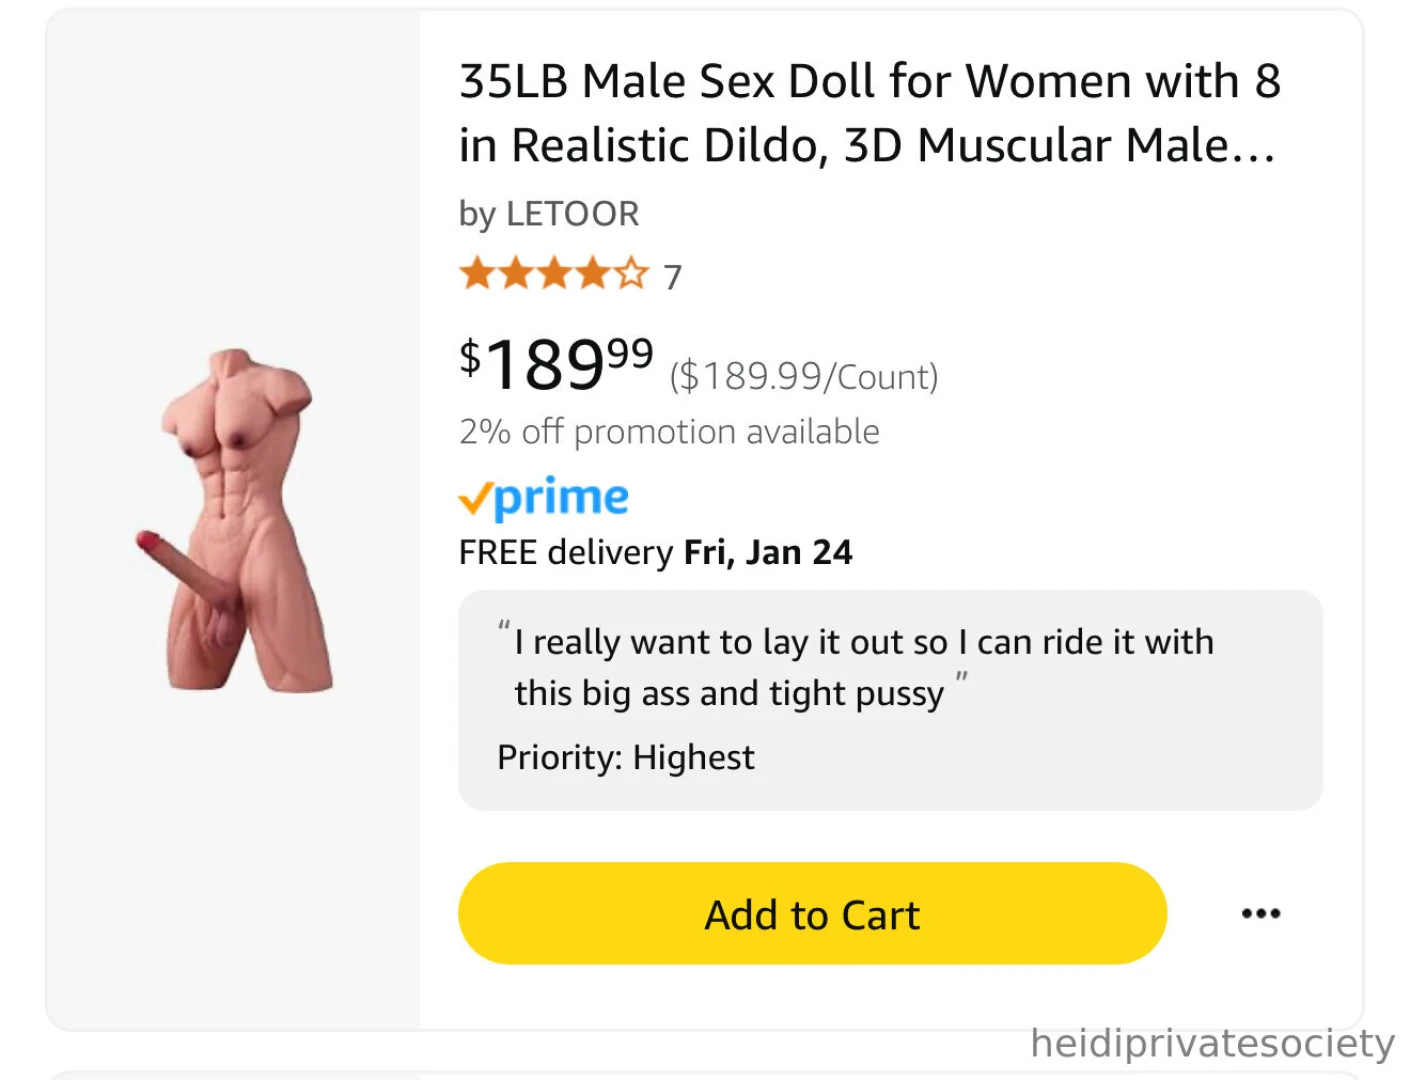1410x1080 pixels.
Task: Click the Add to Cart button
Action: [812, 913]
